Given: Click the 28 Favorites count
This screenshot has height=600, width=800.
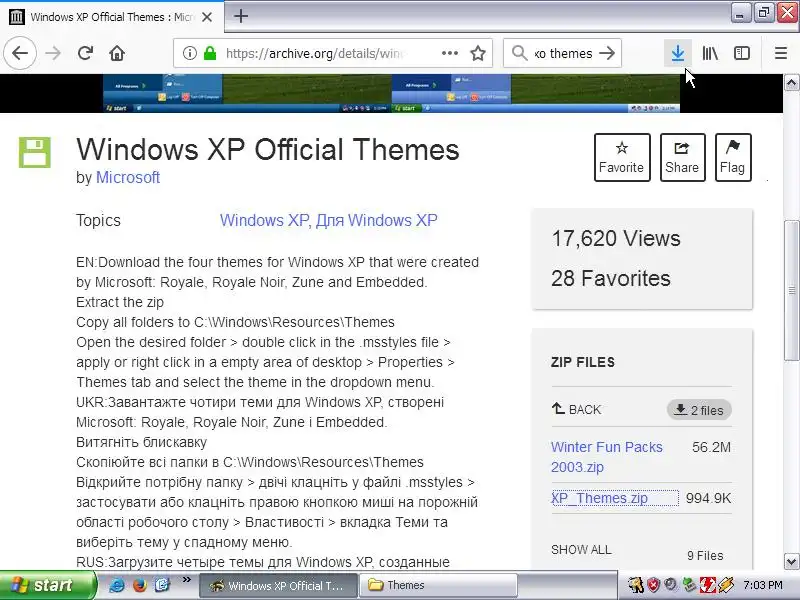Looking at the screenshot, I should tap(611, 278).
